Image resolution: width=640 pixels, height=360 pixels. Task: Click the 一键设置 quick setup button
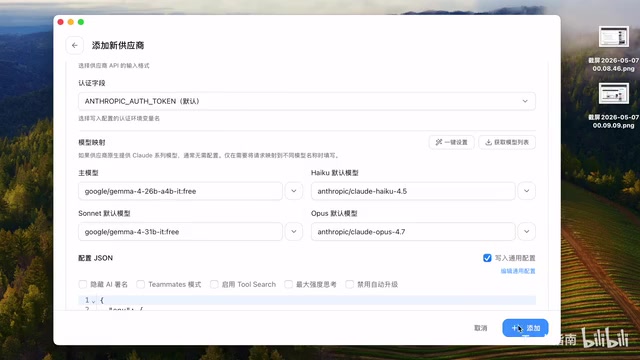tap(451, 142)
